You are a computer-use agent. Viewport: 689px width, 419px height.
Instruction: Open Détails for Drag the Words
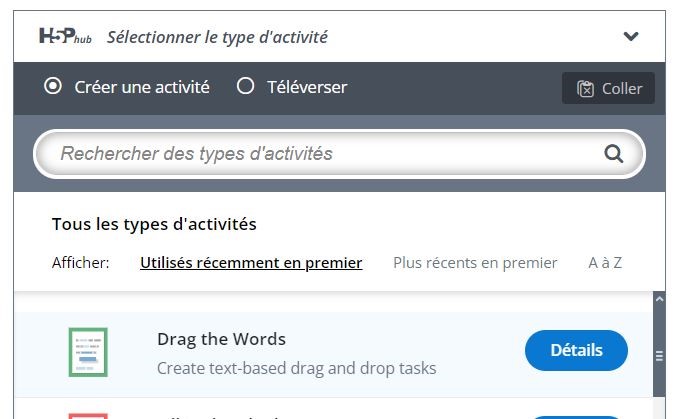point(576,350)
